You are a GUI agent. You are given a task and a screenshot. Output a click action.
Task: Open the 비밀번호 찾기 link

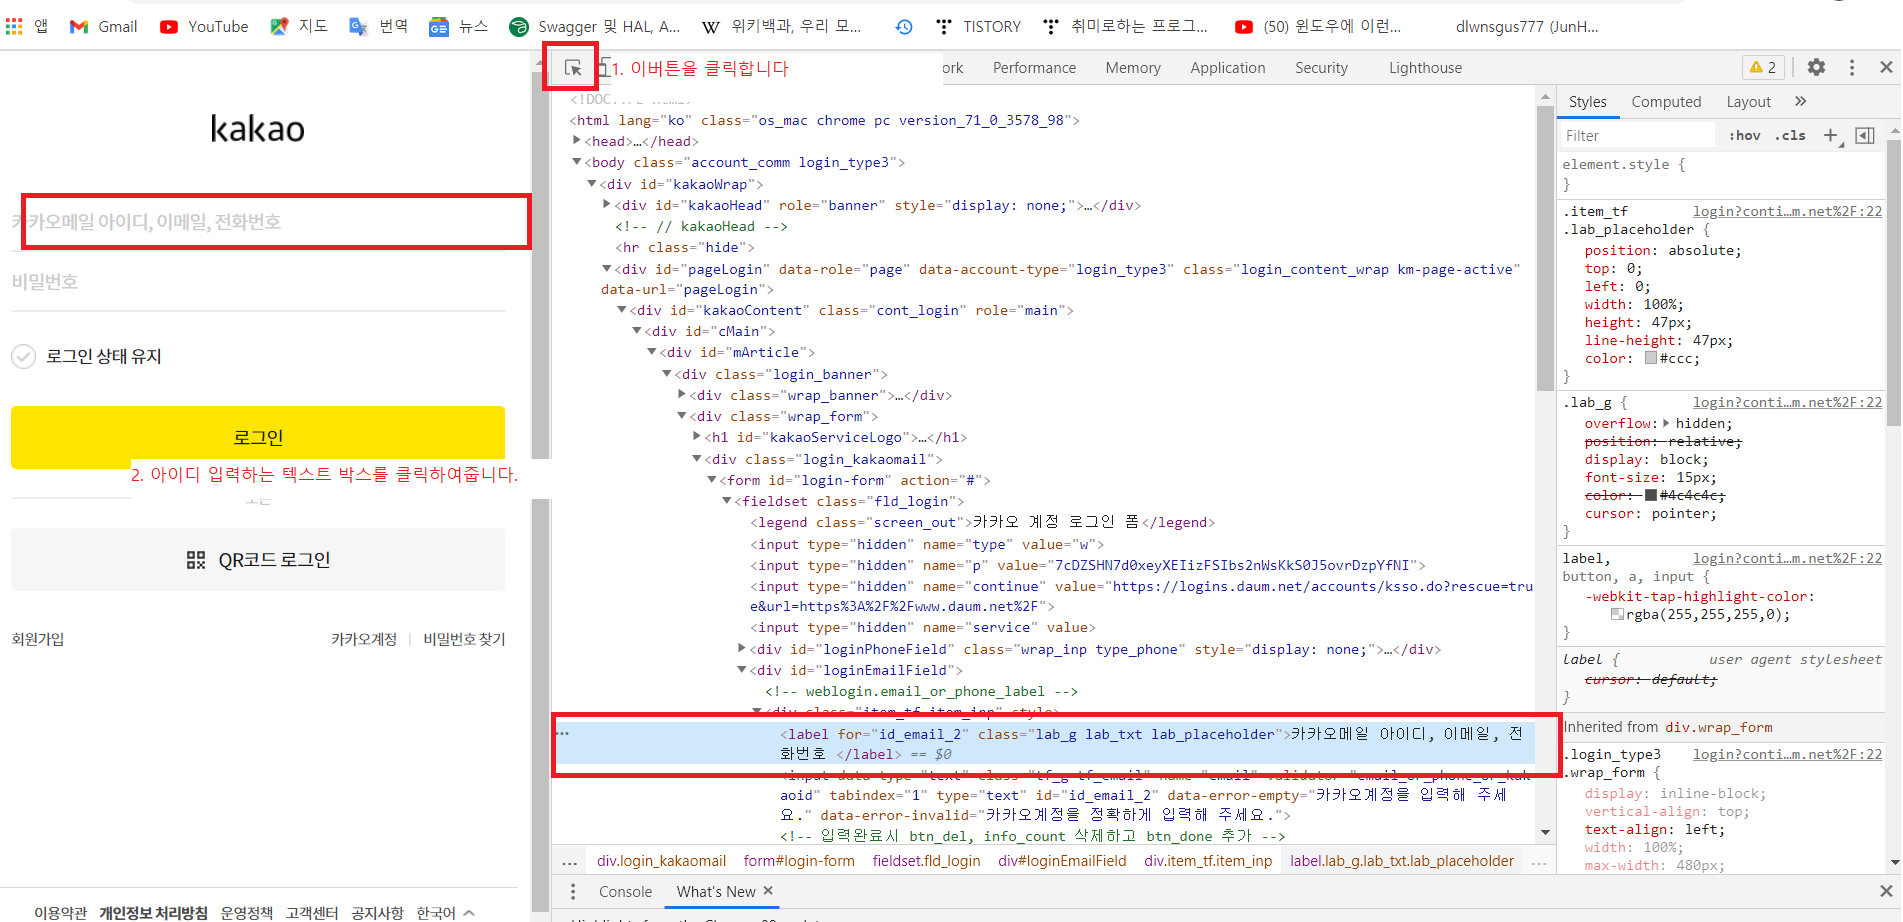[x=464, y=639]
